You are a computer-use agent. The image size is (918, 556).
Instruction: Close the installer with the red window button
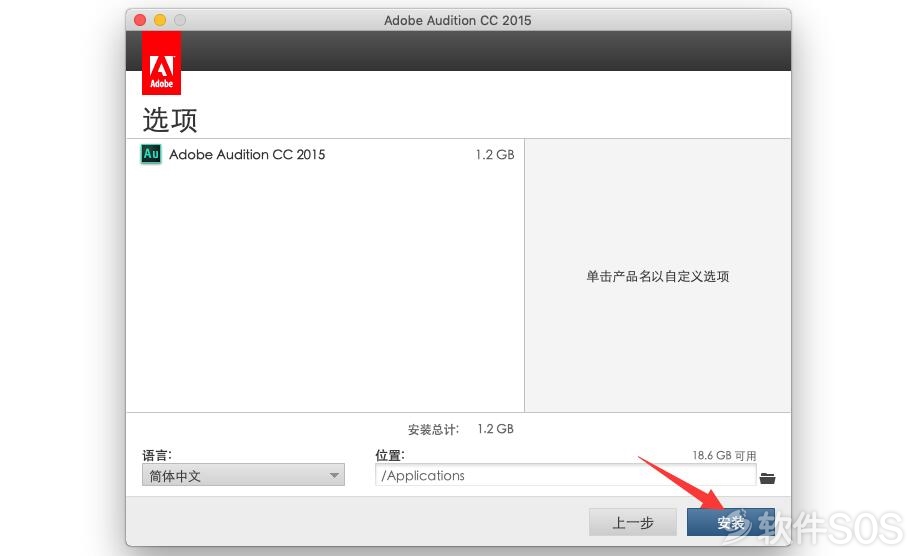(x=140, y=20)
